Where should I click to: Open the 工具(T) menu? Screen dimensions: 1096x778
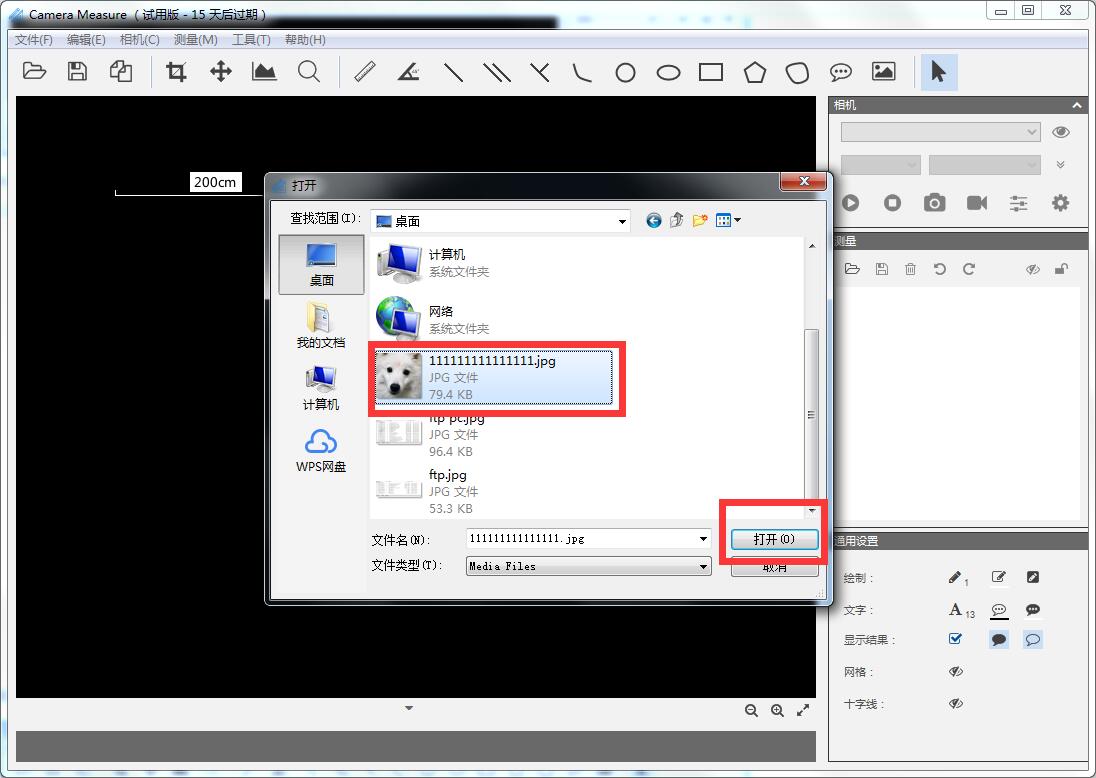click(252, 40)
